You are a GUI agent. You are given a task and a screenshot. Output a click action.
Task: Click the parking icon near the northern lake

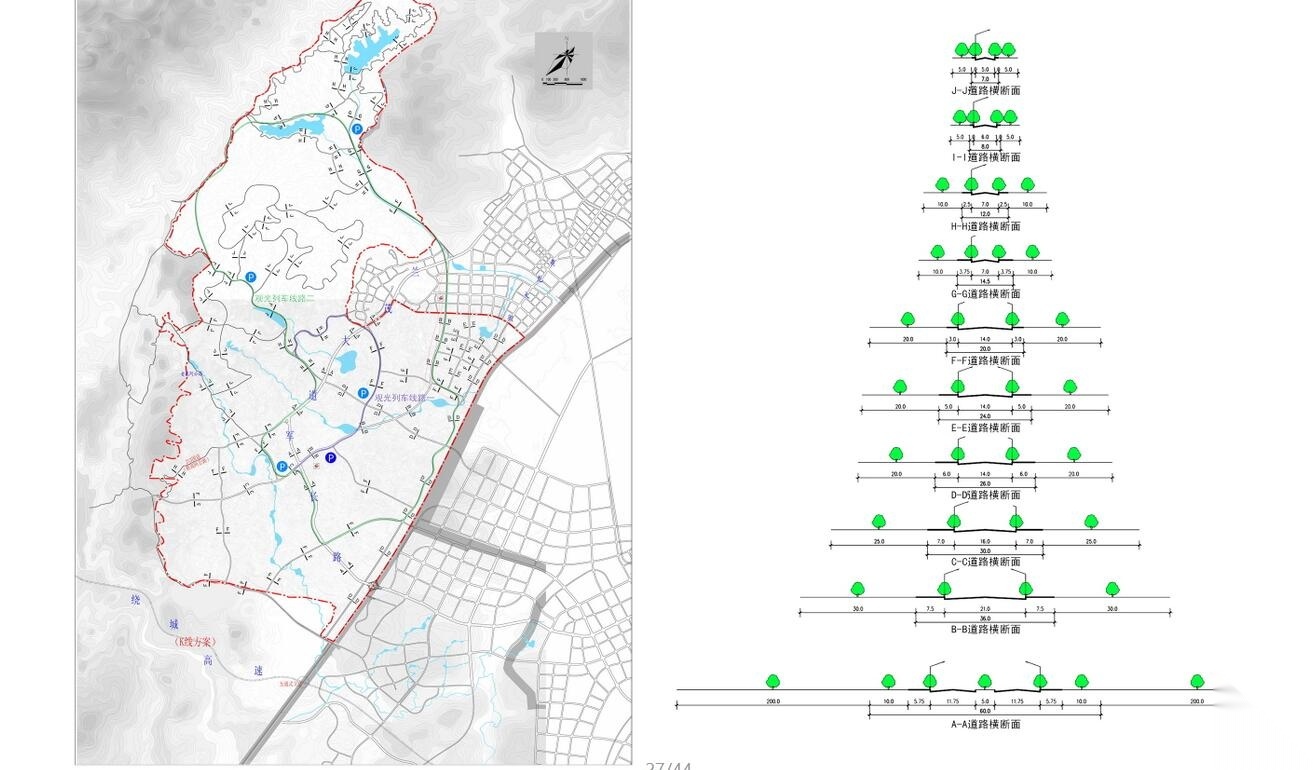[x=357, y=129]
